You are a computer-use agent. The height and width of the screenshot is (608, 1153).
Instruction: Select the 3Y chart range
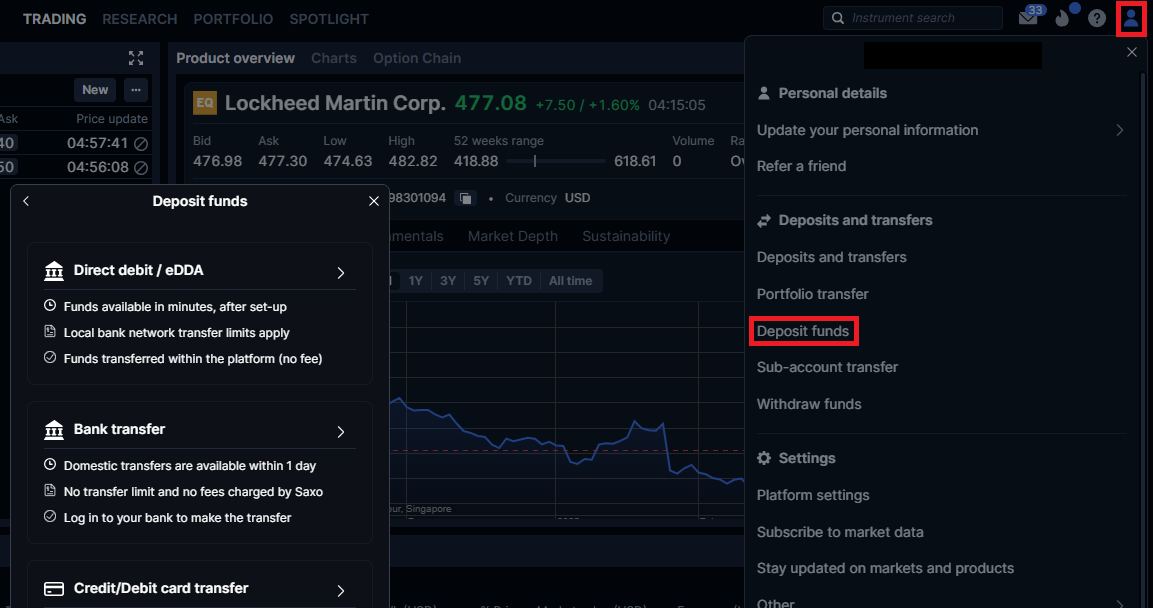tap(448, 281)
